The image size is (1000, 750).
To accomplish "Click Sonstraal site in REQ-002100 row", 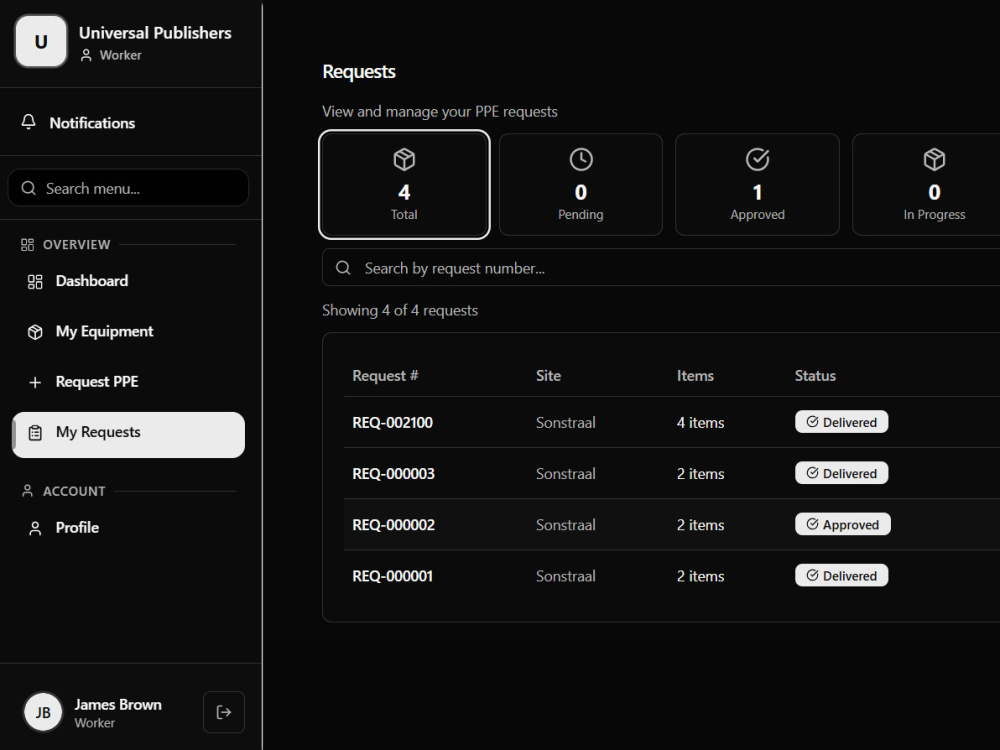I will (566, 423).
